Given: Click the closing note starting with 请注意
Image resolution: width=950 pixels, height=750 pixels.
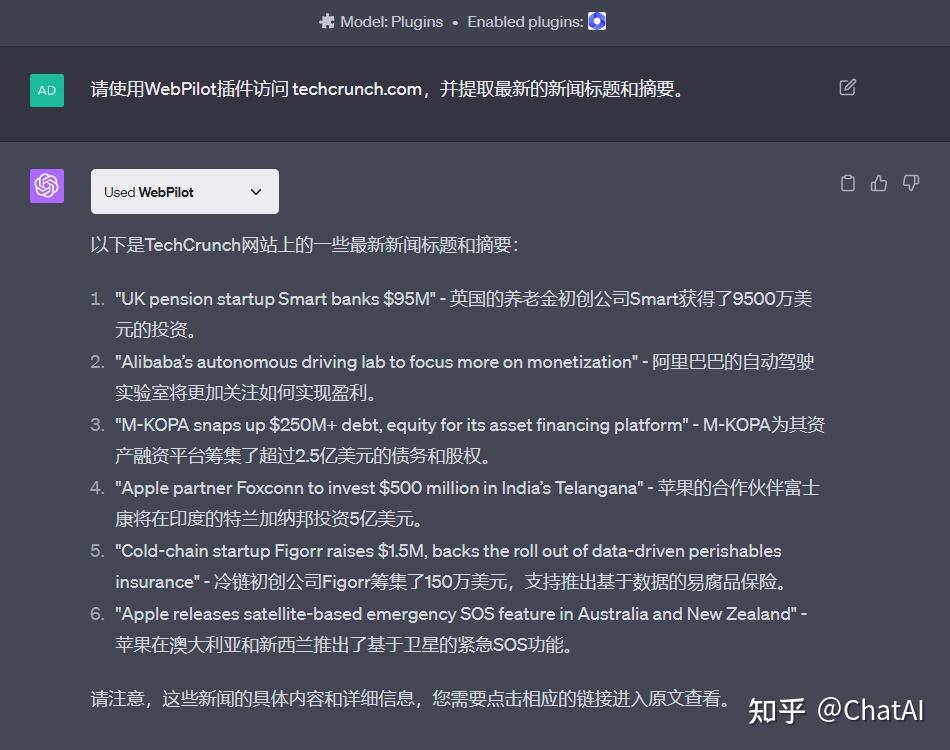Looking at the screenshot, I should tap(410, 699).
